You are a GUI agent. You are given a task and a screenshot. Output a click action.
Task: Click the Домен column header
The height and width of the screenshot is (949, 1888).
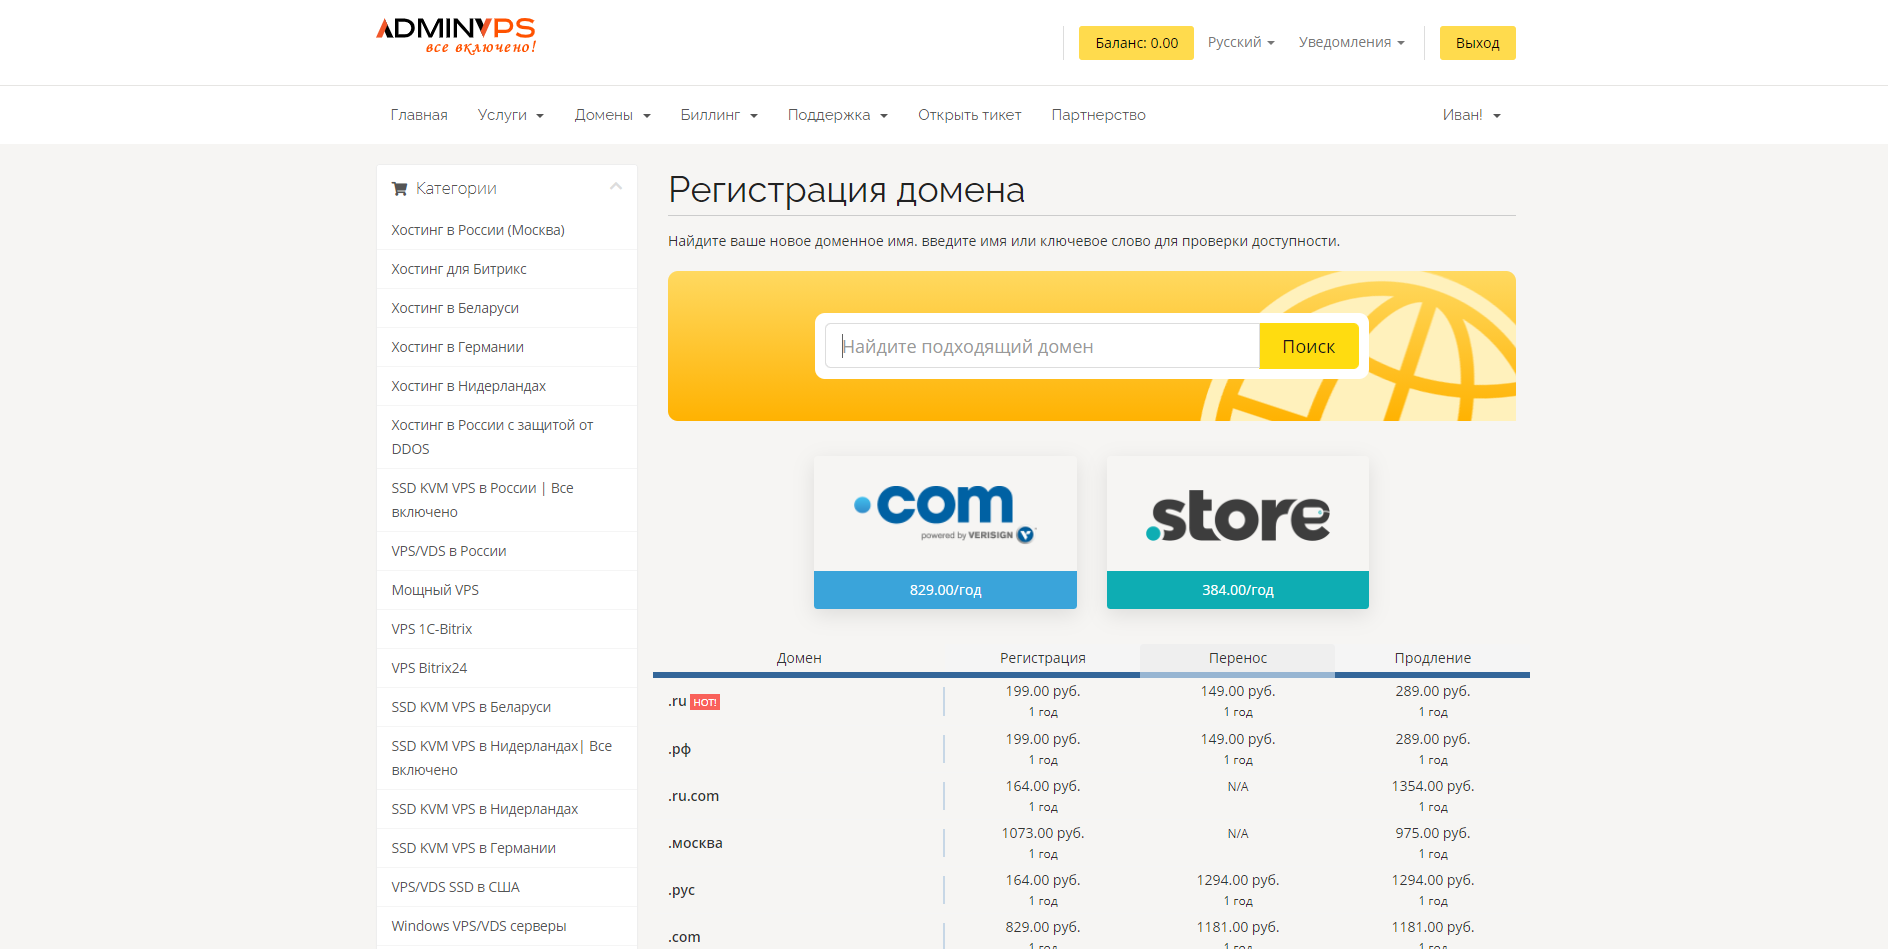pos(799,658)
